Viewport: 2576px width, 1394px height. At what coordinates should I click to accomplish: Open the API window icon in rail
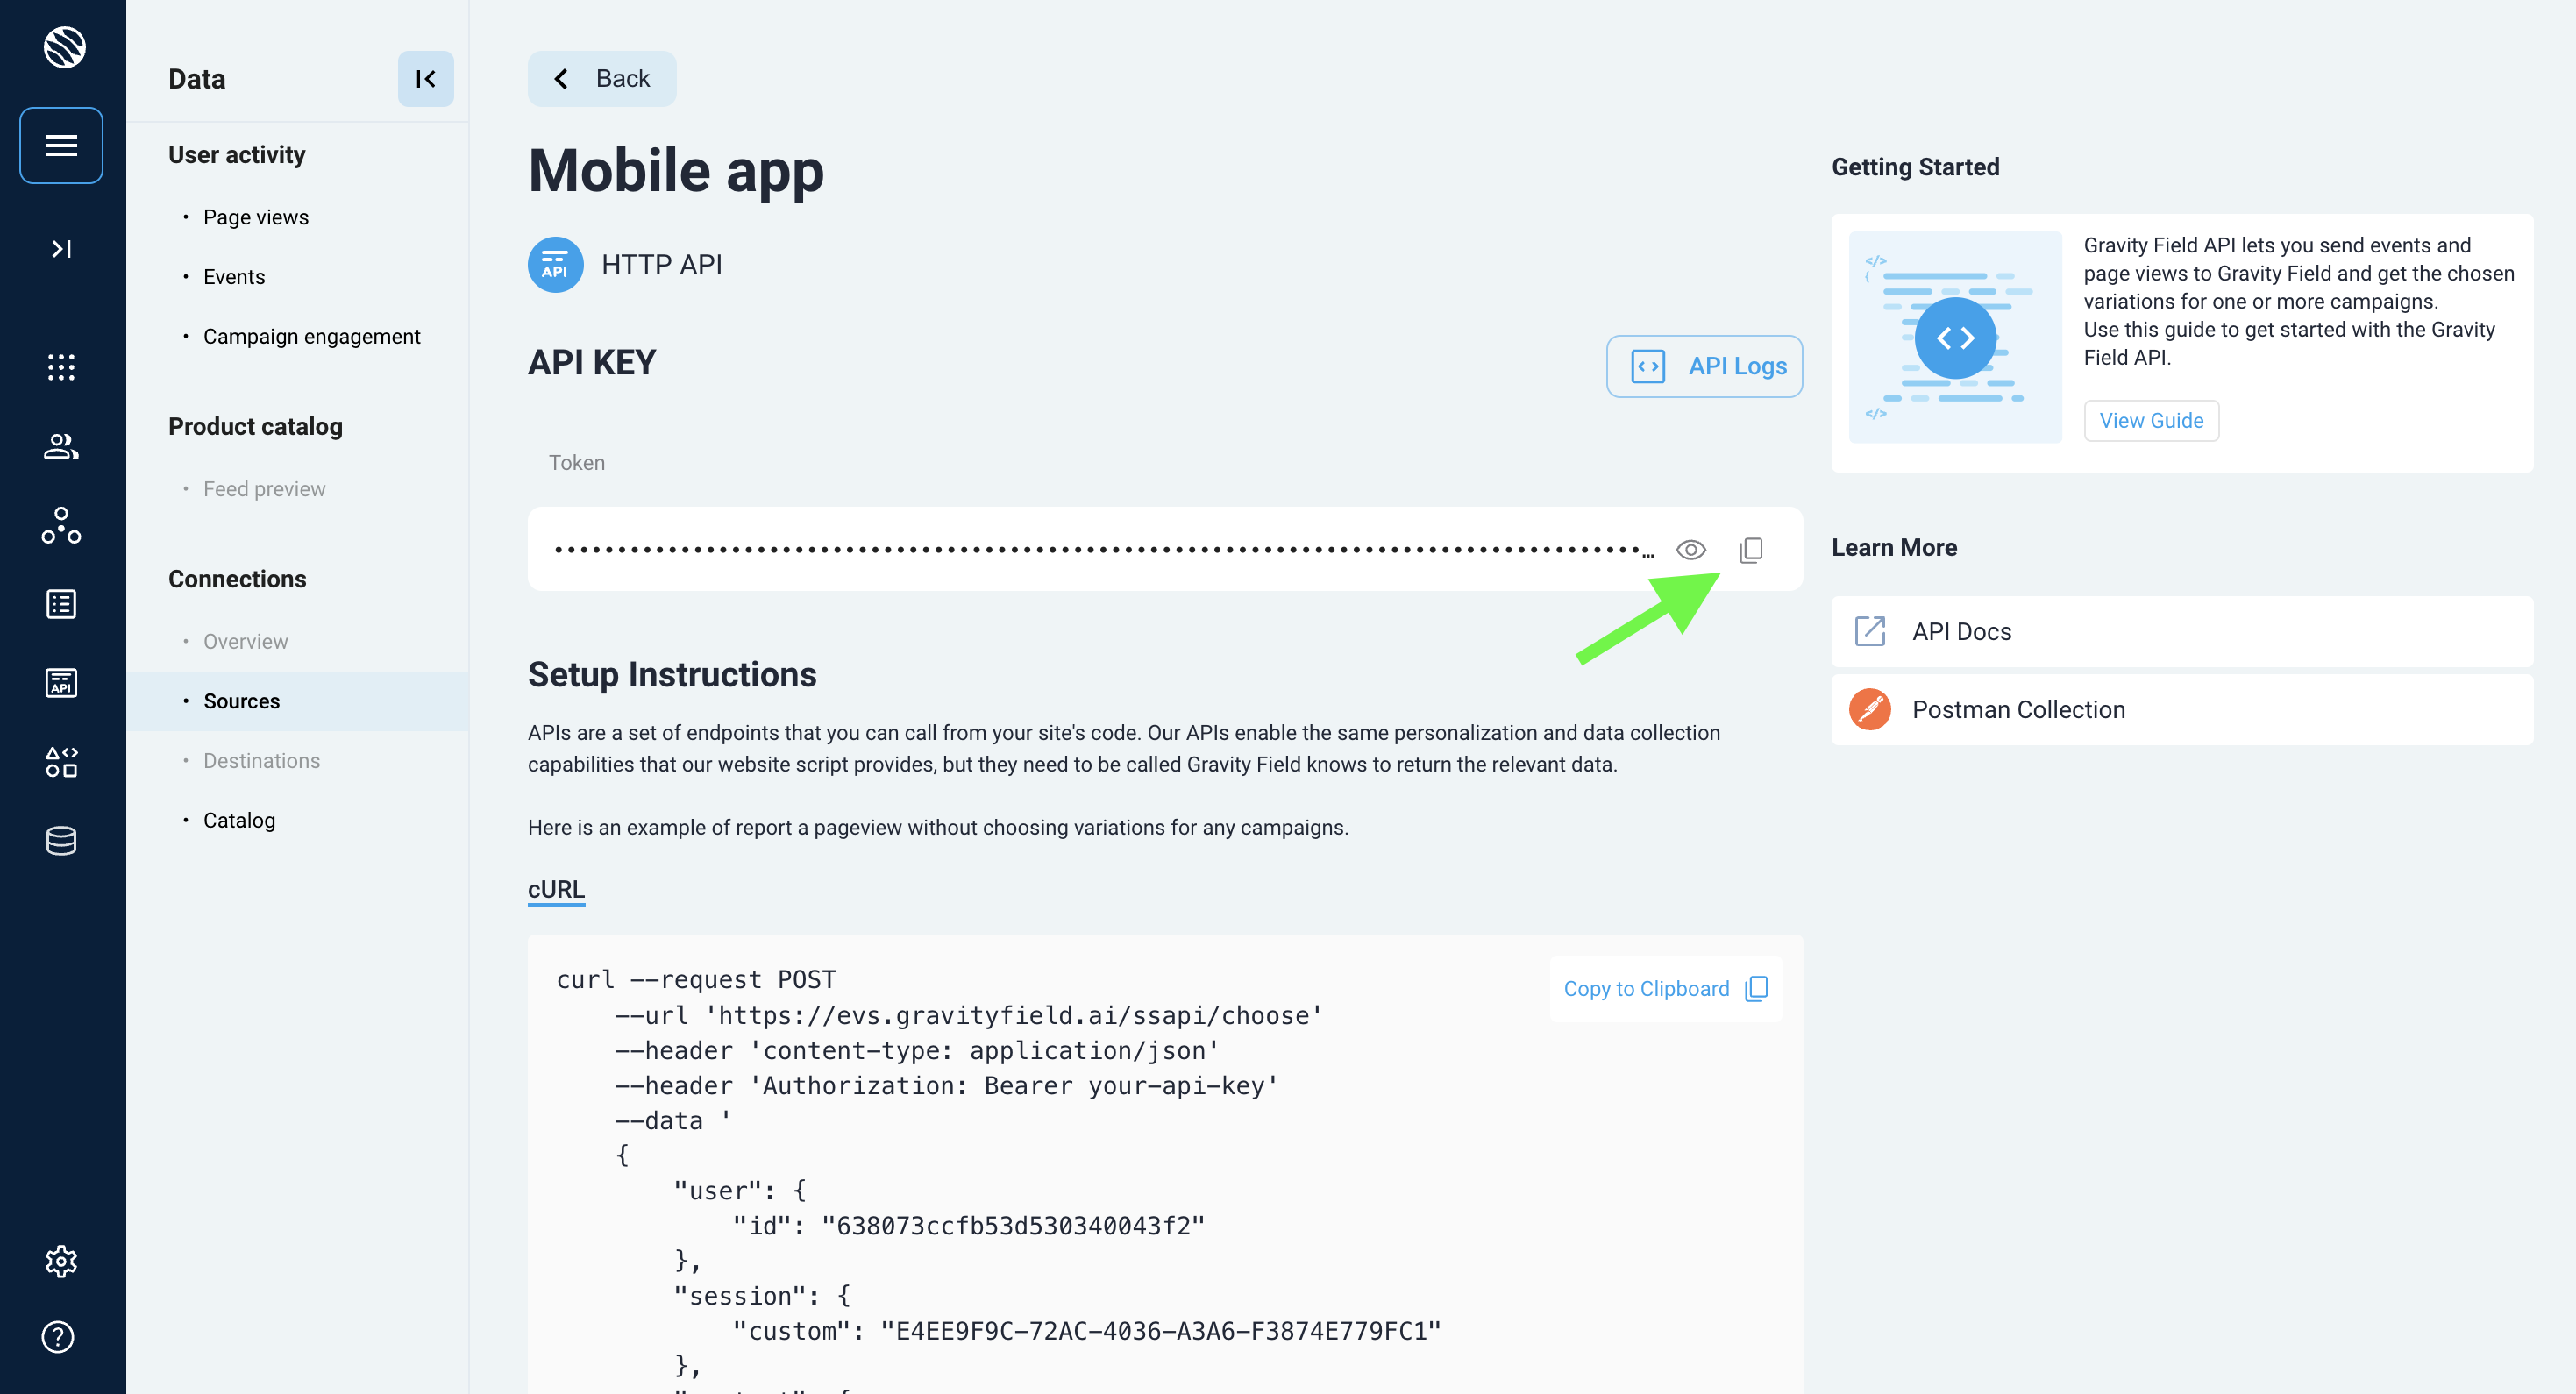61,683
